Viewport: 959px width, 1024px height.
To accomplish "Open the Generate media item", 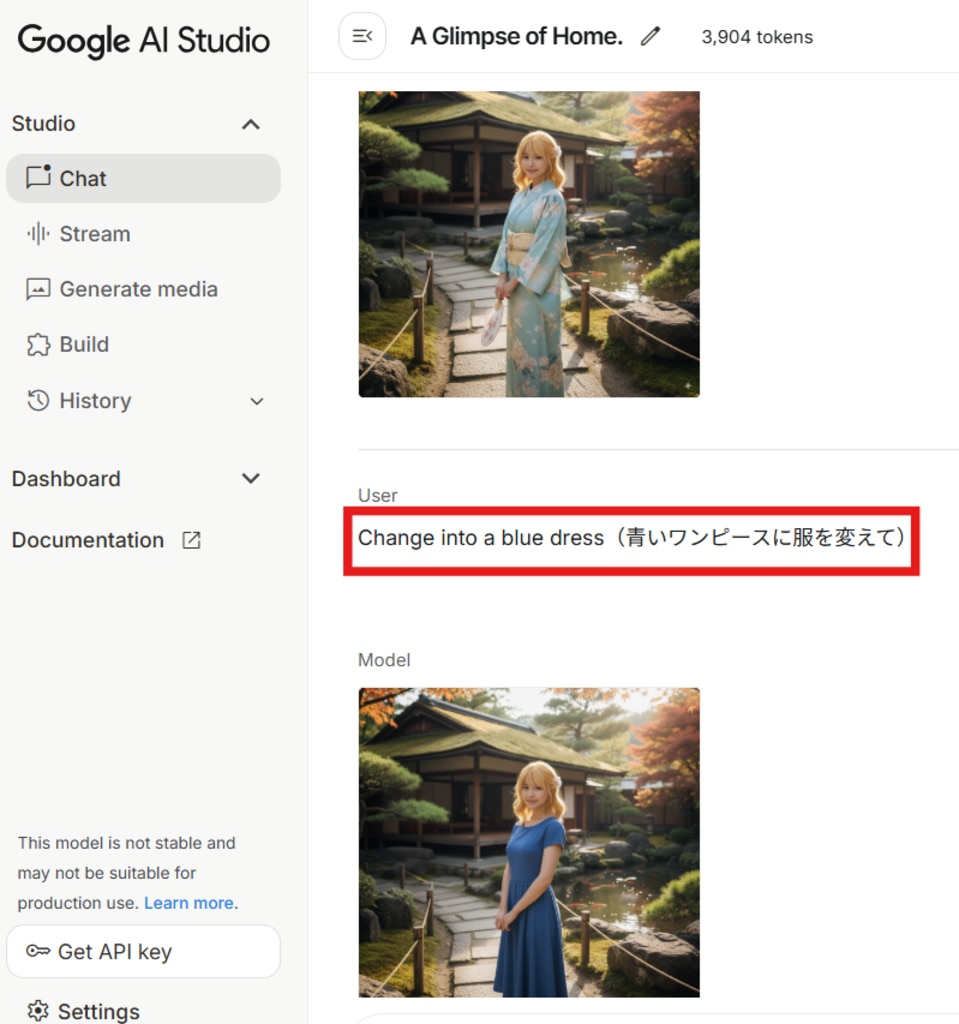I will (x=143, y=289).
